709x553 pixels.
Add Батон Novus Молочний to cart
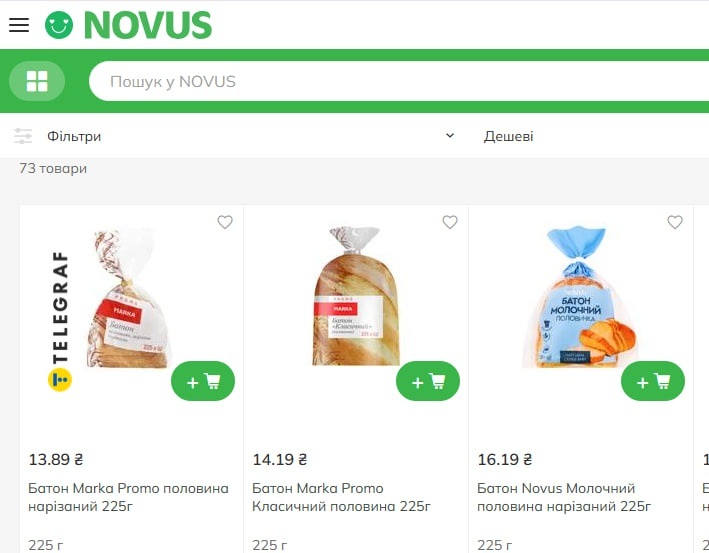(653, 381)
